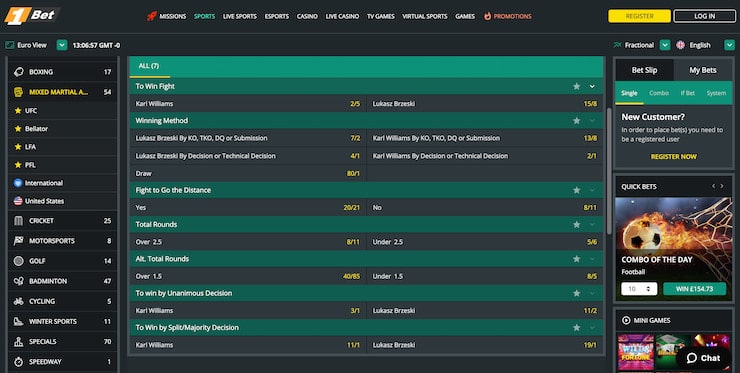Collapse the To Win Fight section
This screenshot has width=740, height=373.
coord(592,86)
